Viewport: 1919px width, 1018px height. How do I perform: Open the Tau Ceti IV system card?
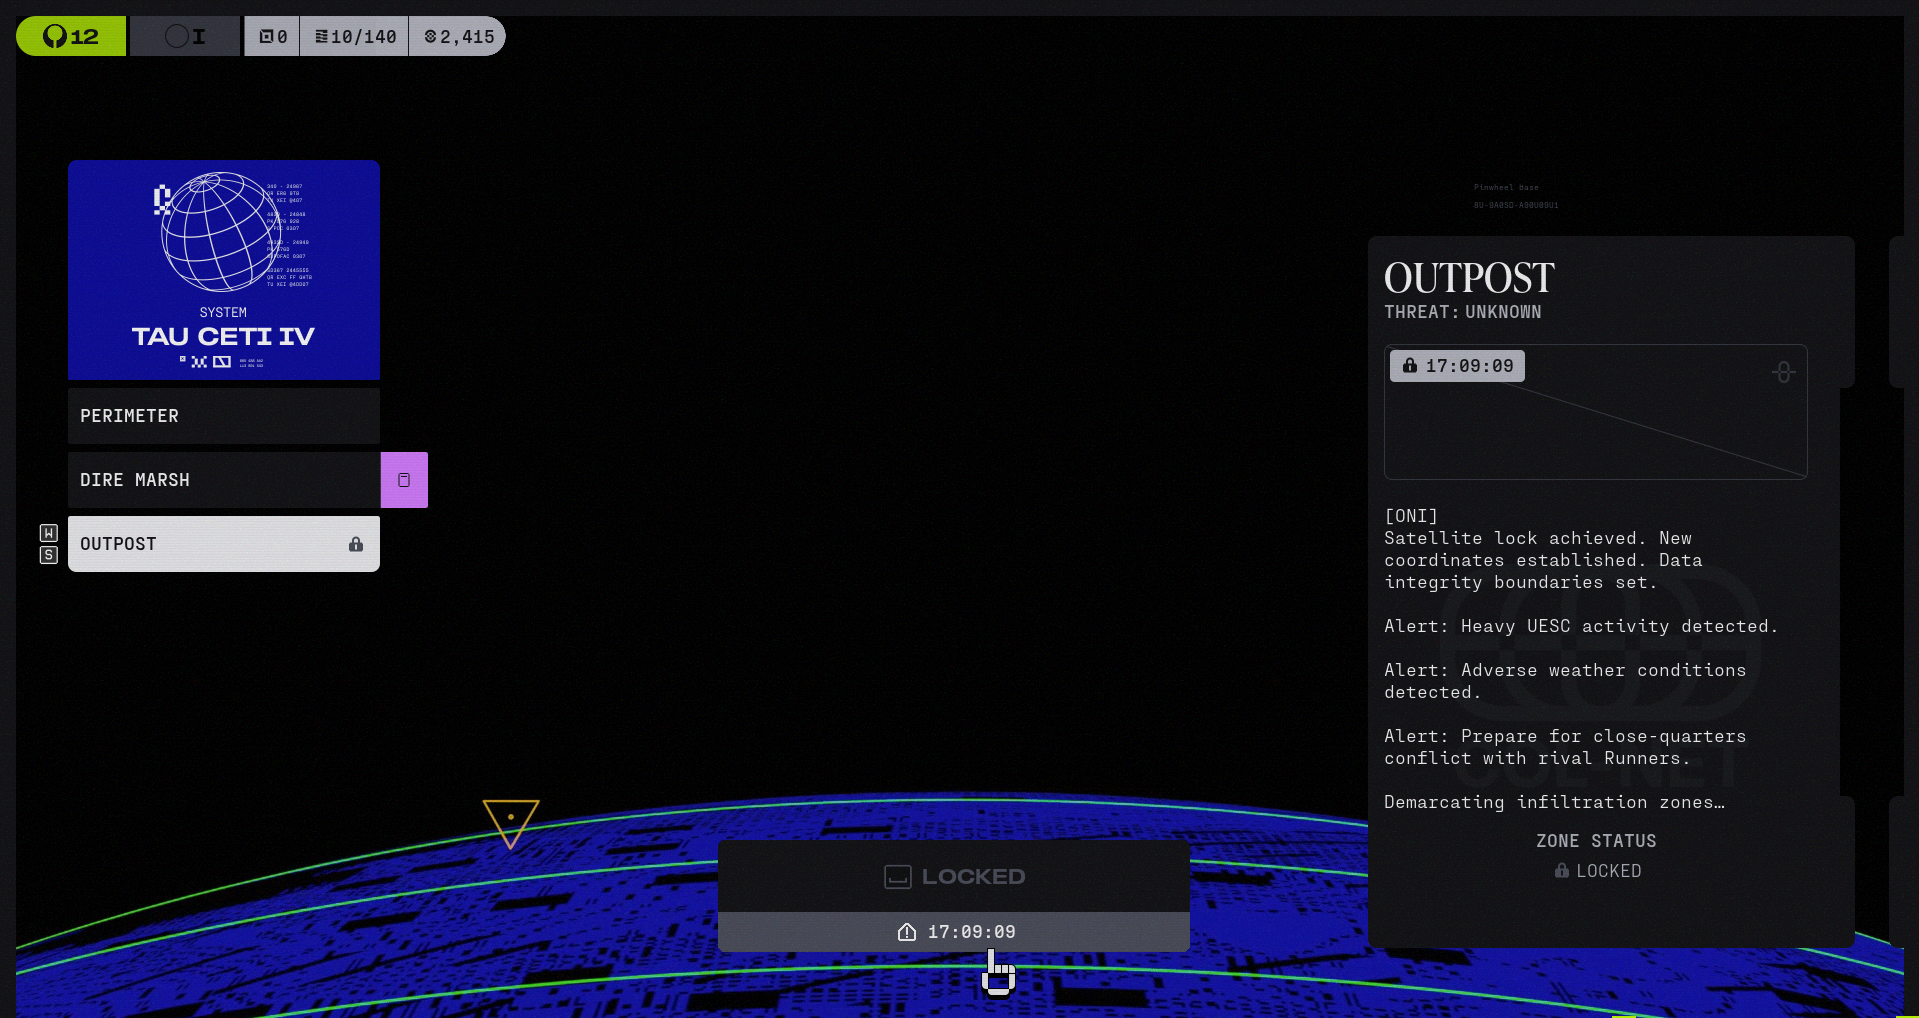coord(224,270)
